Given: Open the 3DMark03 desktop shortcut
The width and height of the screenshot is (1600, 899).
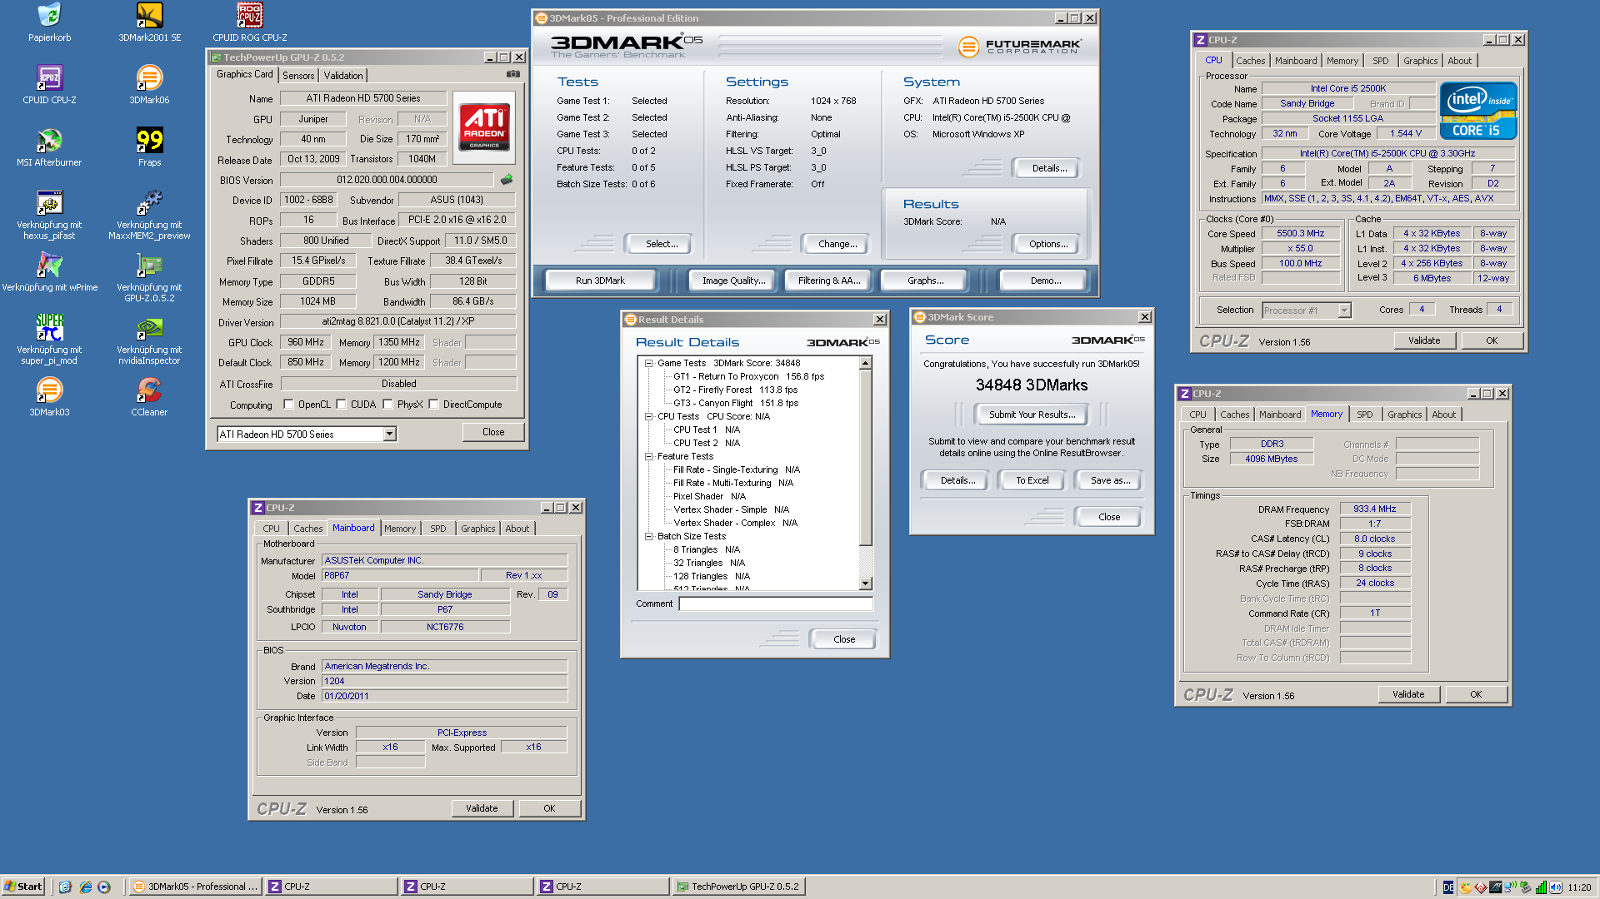Looking at the screenshot, I should (x=49, y=396).
